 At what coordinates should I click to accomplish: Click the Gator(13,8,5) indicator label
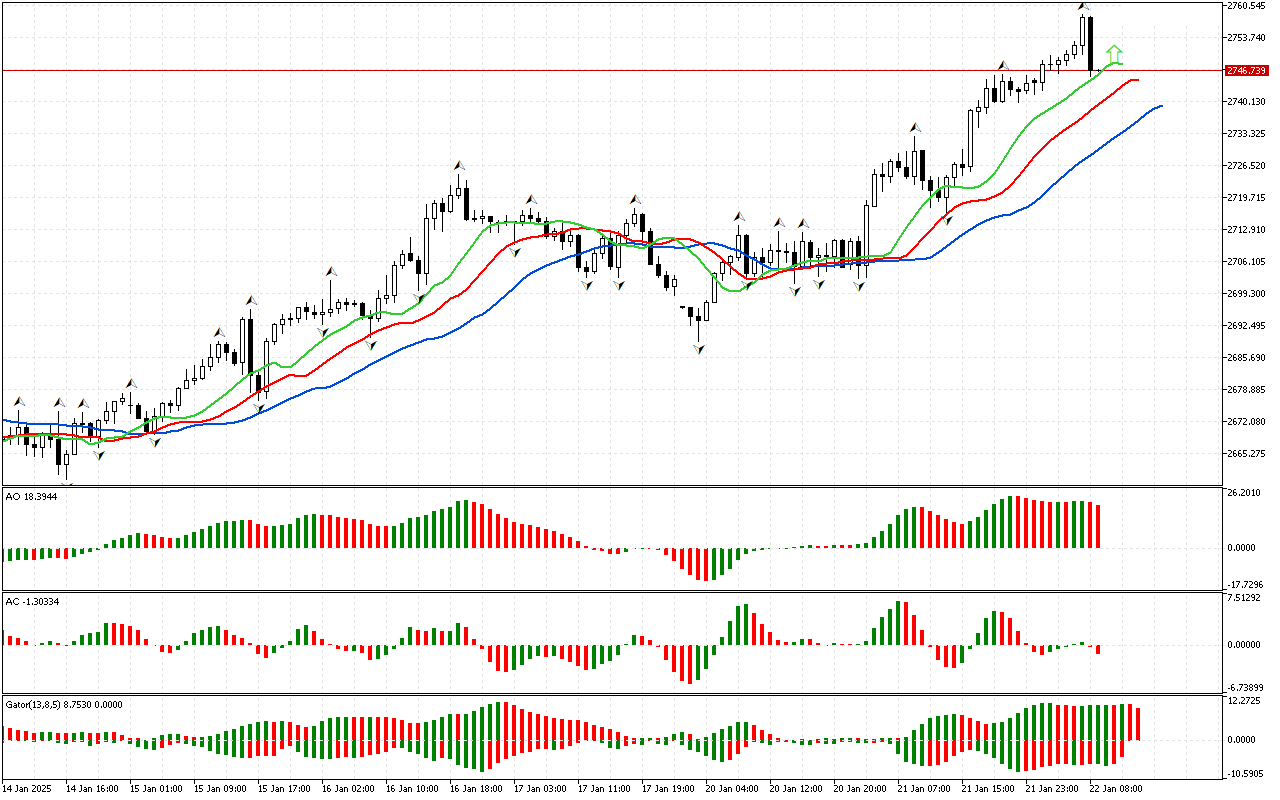pos(64,704)
